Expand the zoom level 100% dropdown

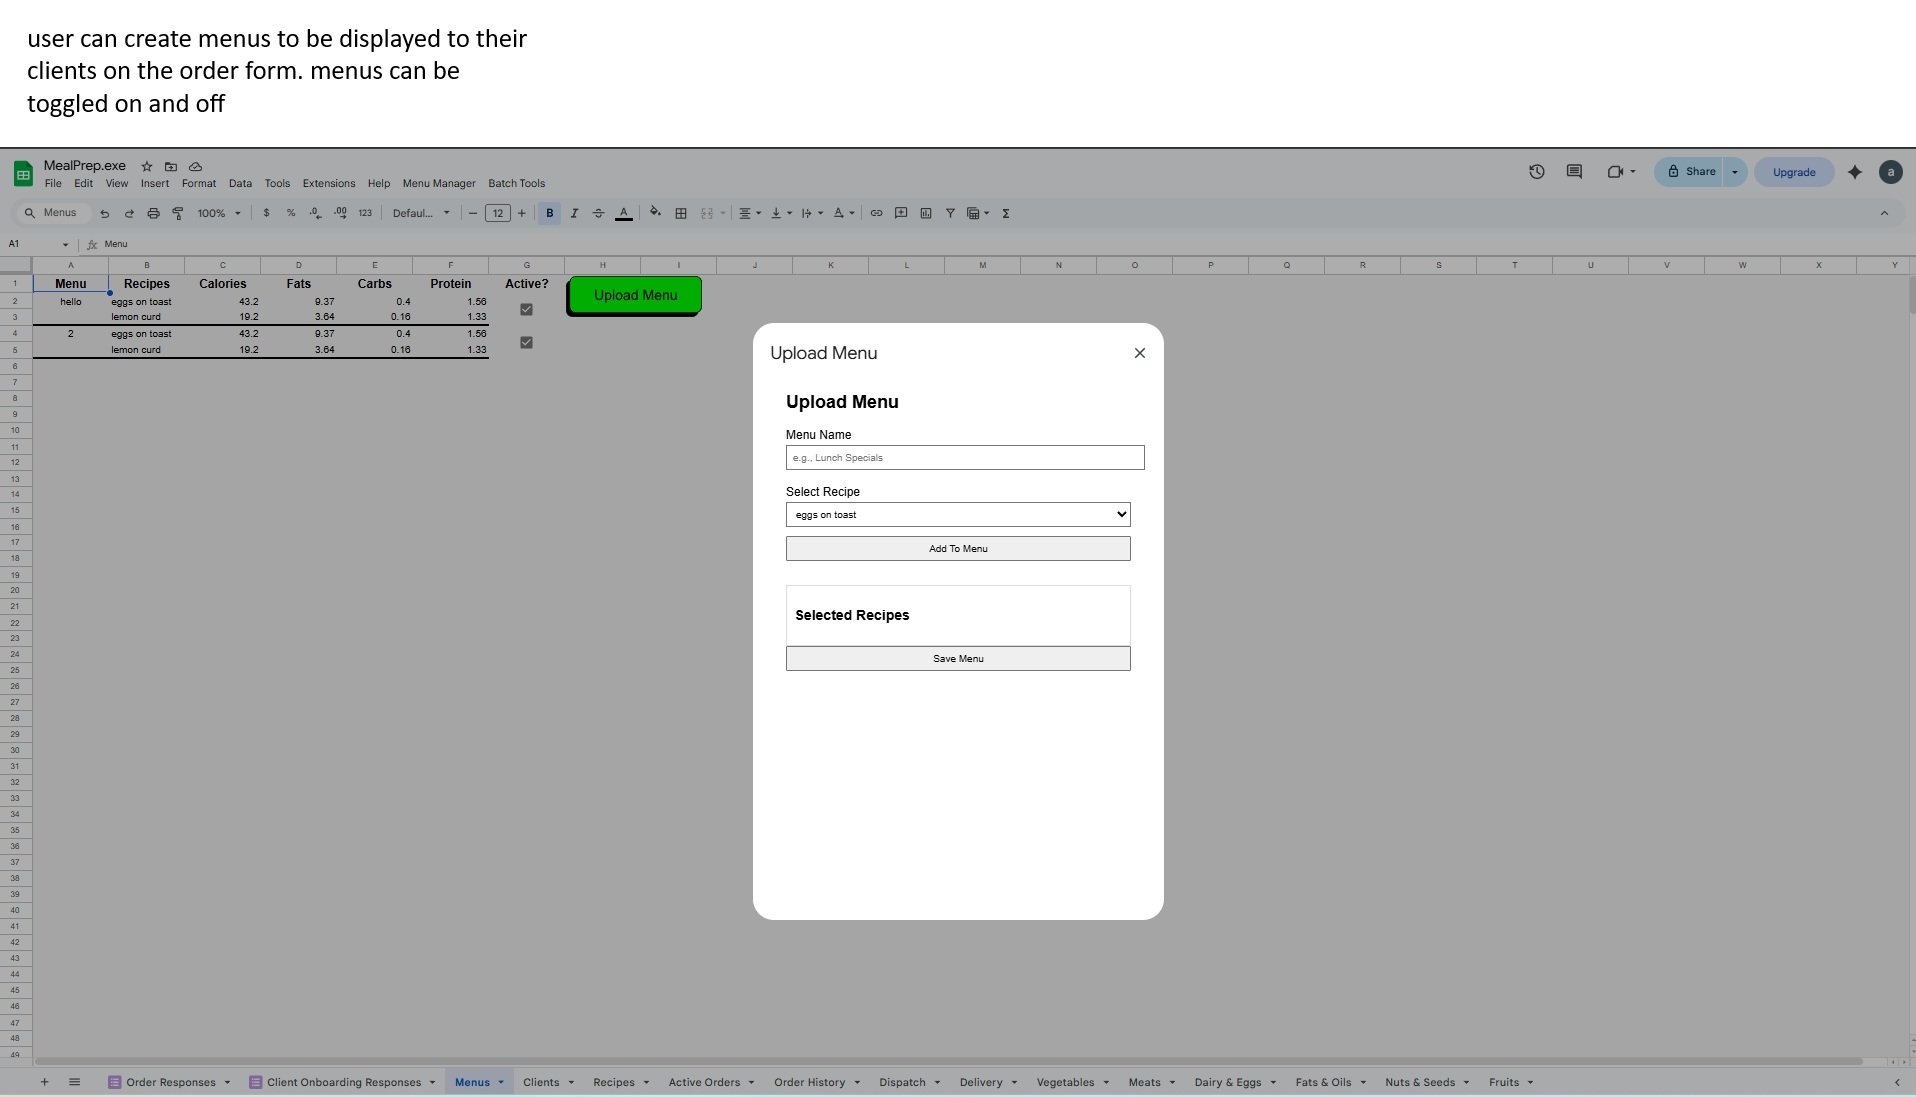click(219, 213)
